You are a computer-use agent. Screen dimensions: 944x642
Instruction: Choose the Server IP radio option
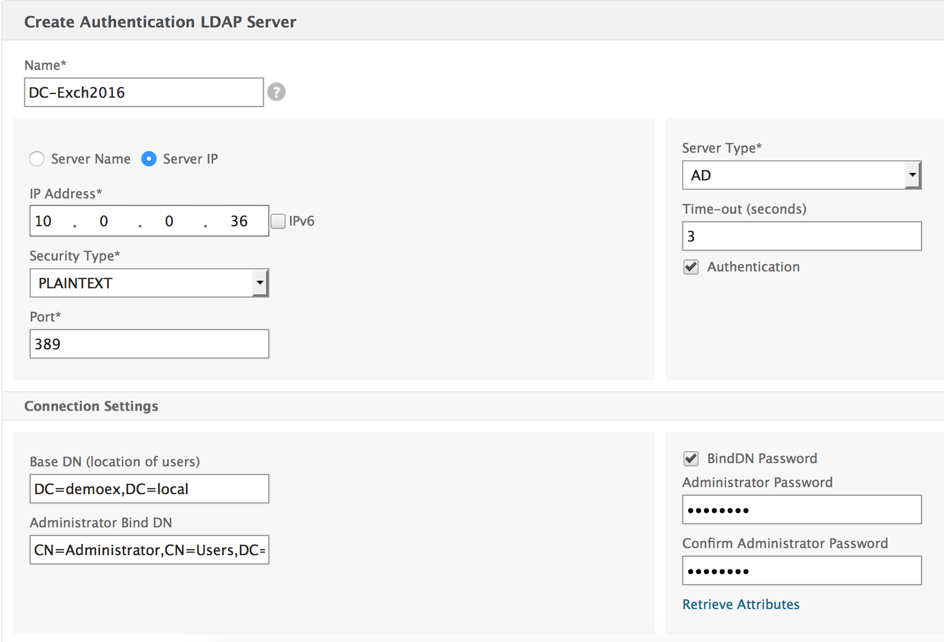(x=149, y=159)
